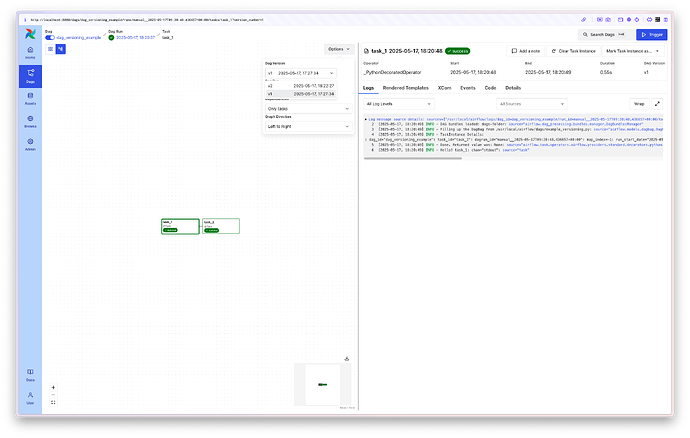This screenshot has width=690, height=438.
Task: Expand the logs to fullscreen
Action: [657, 103]
